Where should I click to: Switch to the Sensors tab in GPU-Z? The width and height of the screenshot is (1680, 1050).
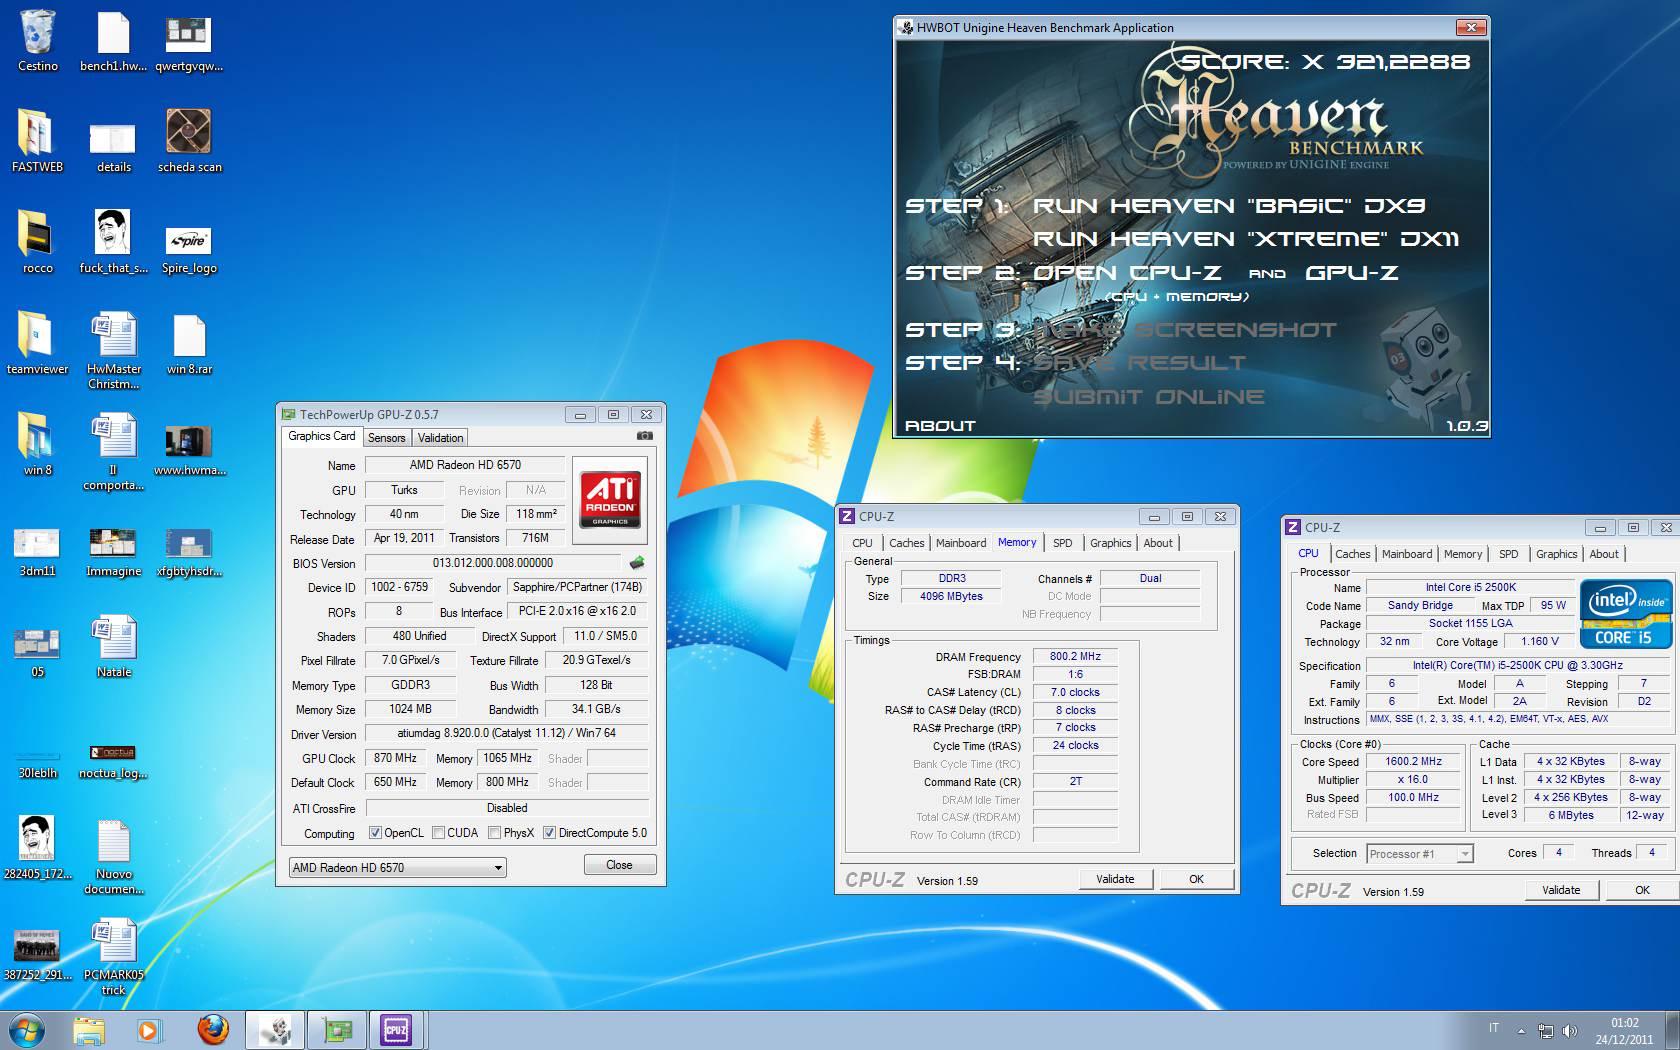pyautogui.click(x=386, y=438)
